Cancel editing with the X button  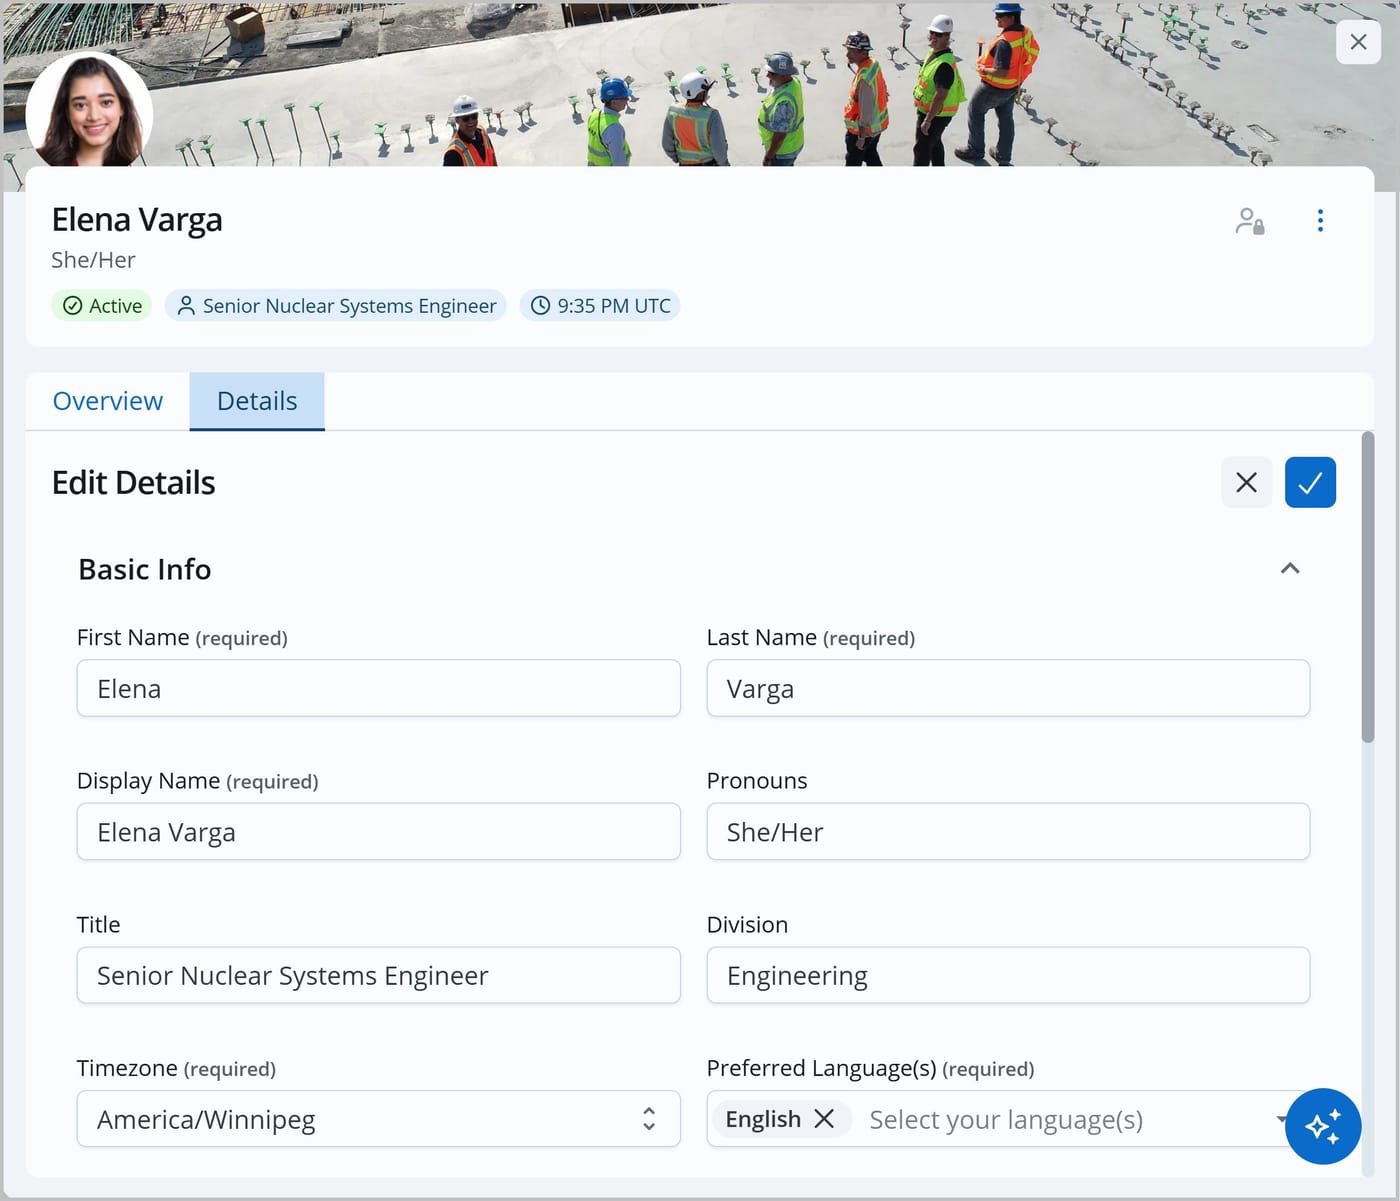[x=1246, y=483]
